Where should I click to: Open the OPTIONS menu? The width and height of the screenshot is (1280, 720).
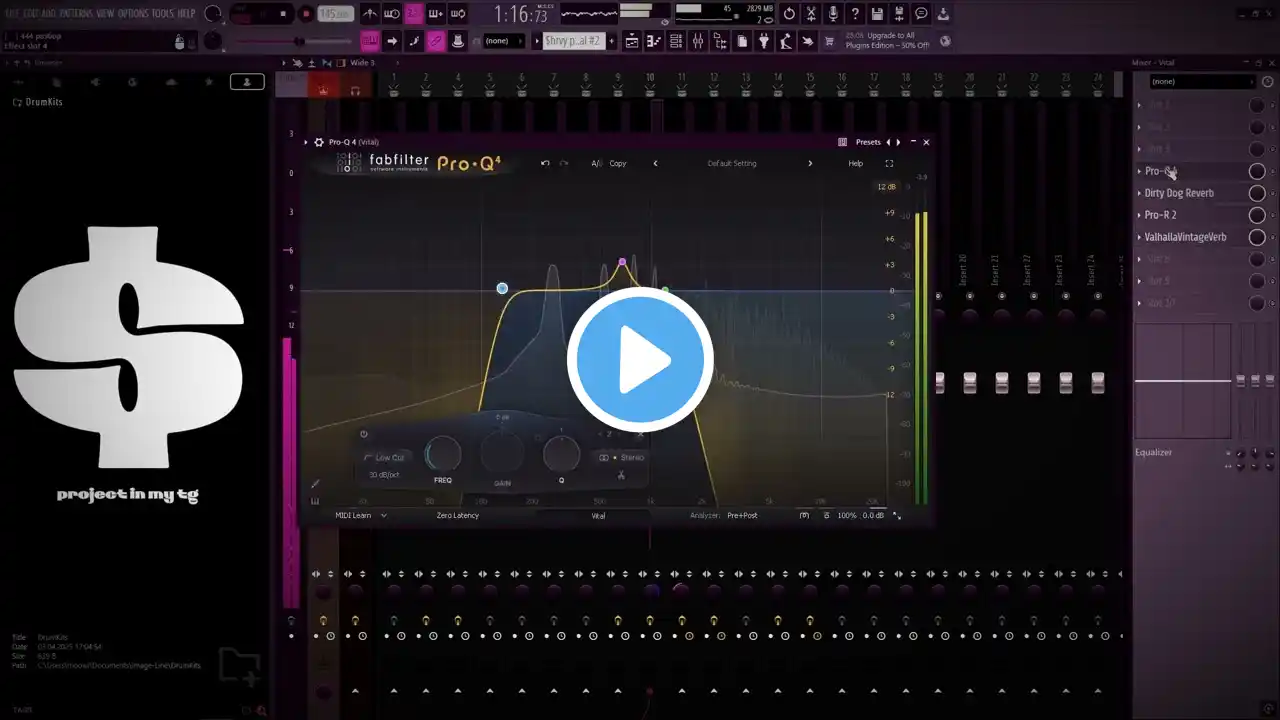coord(133,13)
